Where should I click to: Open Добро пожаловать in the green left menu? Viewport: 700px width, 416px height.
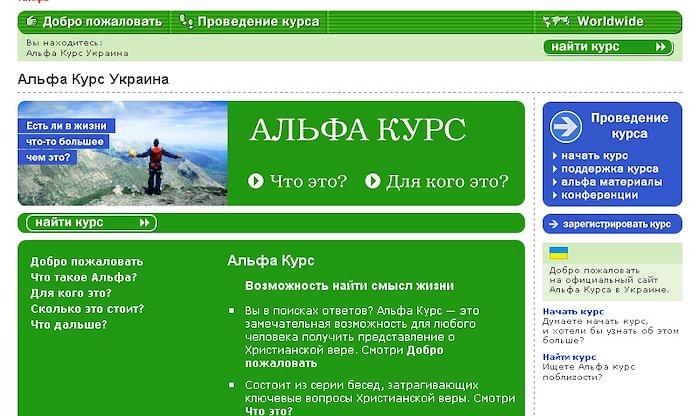(87, 262)
